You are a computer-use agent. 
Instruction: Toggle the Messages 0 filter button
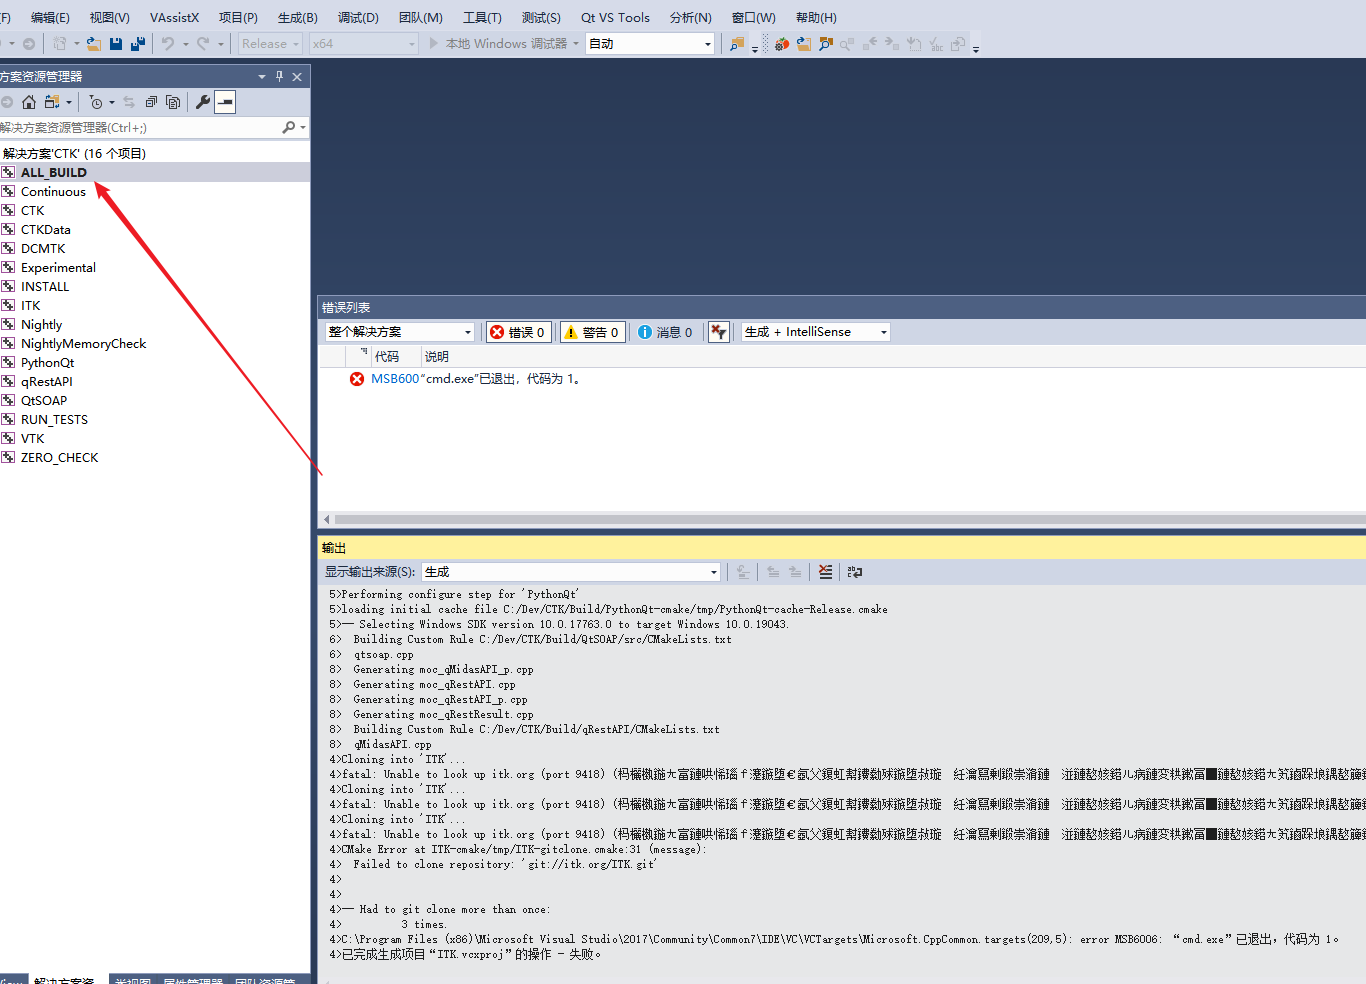pos(666,332)
